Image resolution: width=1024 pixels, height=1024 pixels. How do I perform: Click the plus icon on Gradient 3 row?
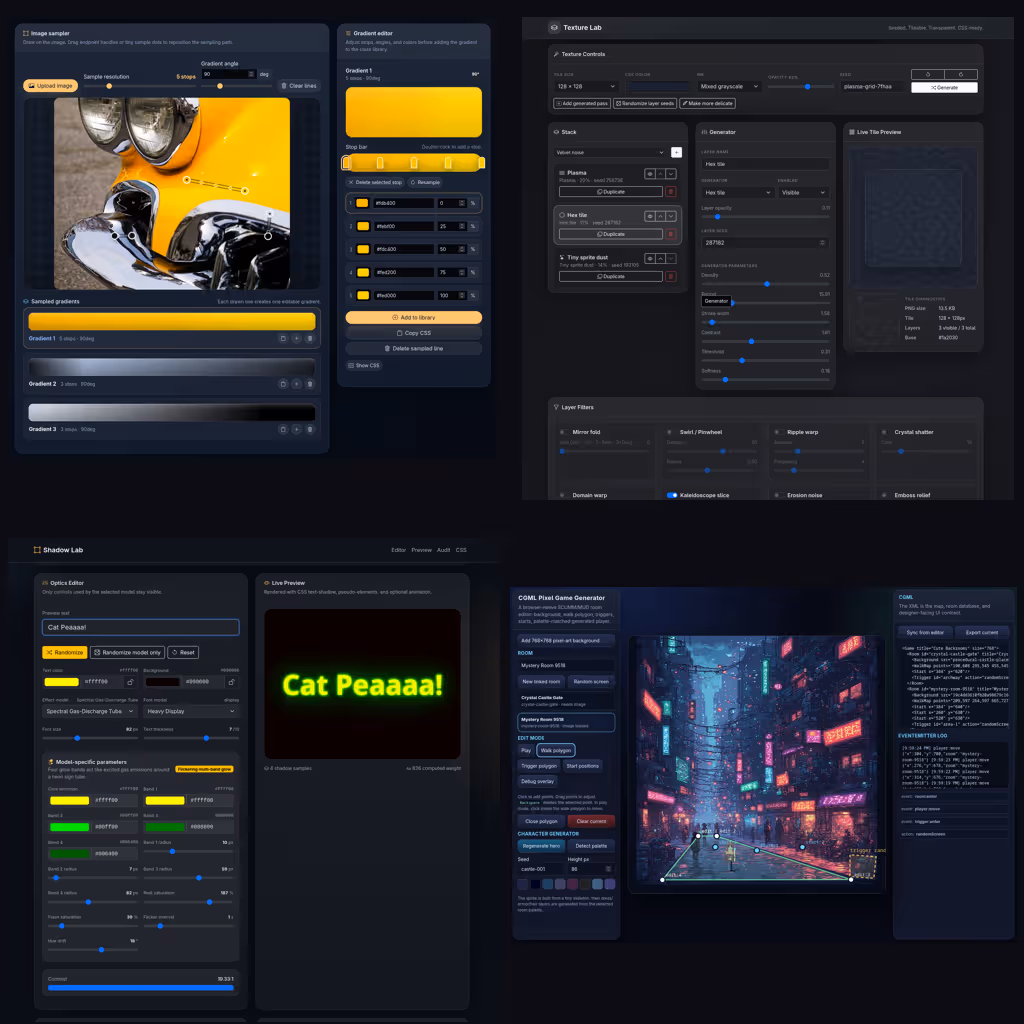point(296,429)
